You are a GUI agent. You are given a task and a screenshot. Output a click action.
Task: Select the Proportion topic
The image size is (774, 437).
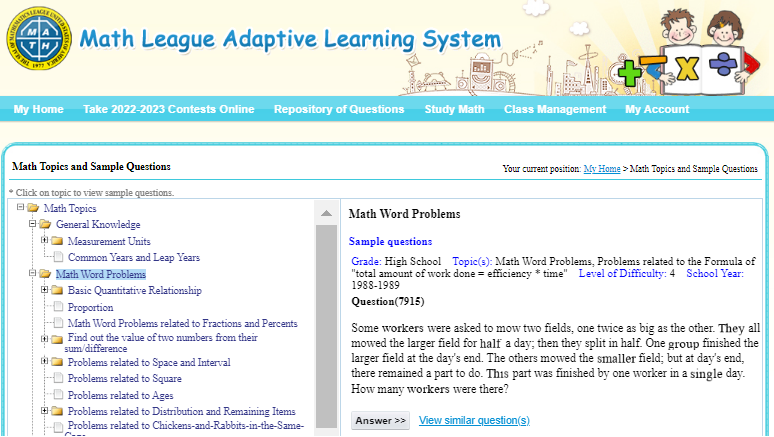pos(90,307)
